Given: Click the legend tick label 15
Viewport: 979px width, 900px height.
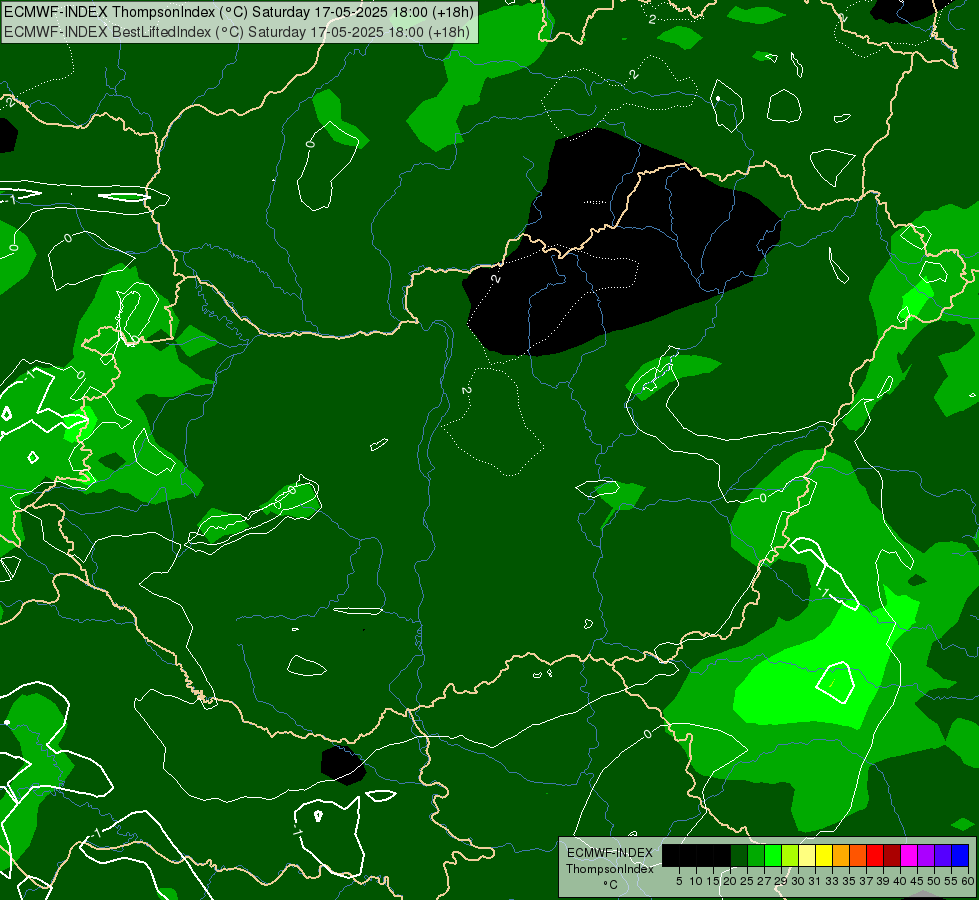Looking at the screenshot, I should click(713, 881).
